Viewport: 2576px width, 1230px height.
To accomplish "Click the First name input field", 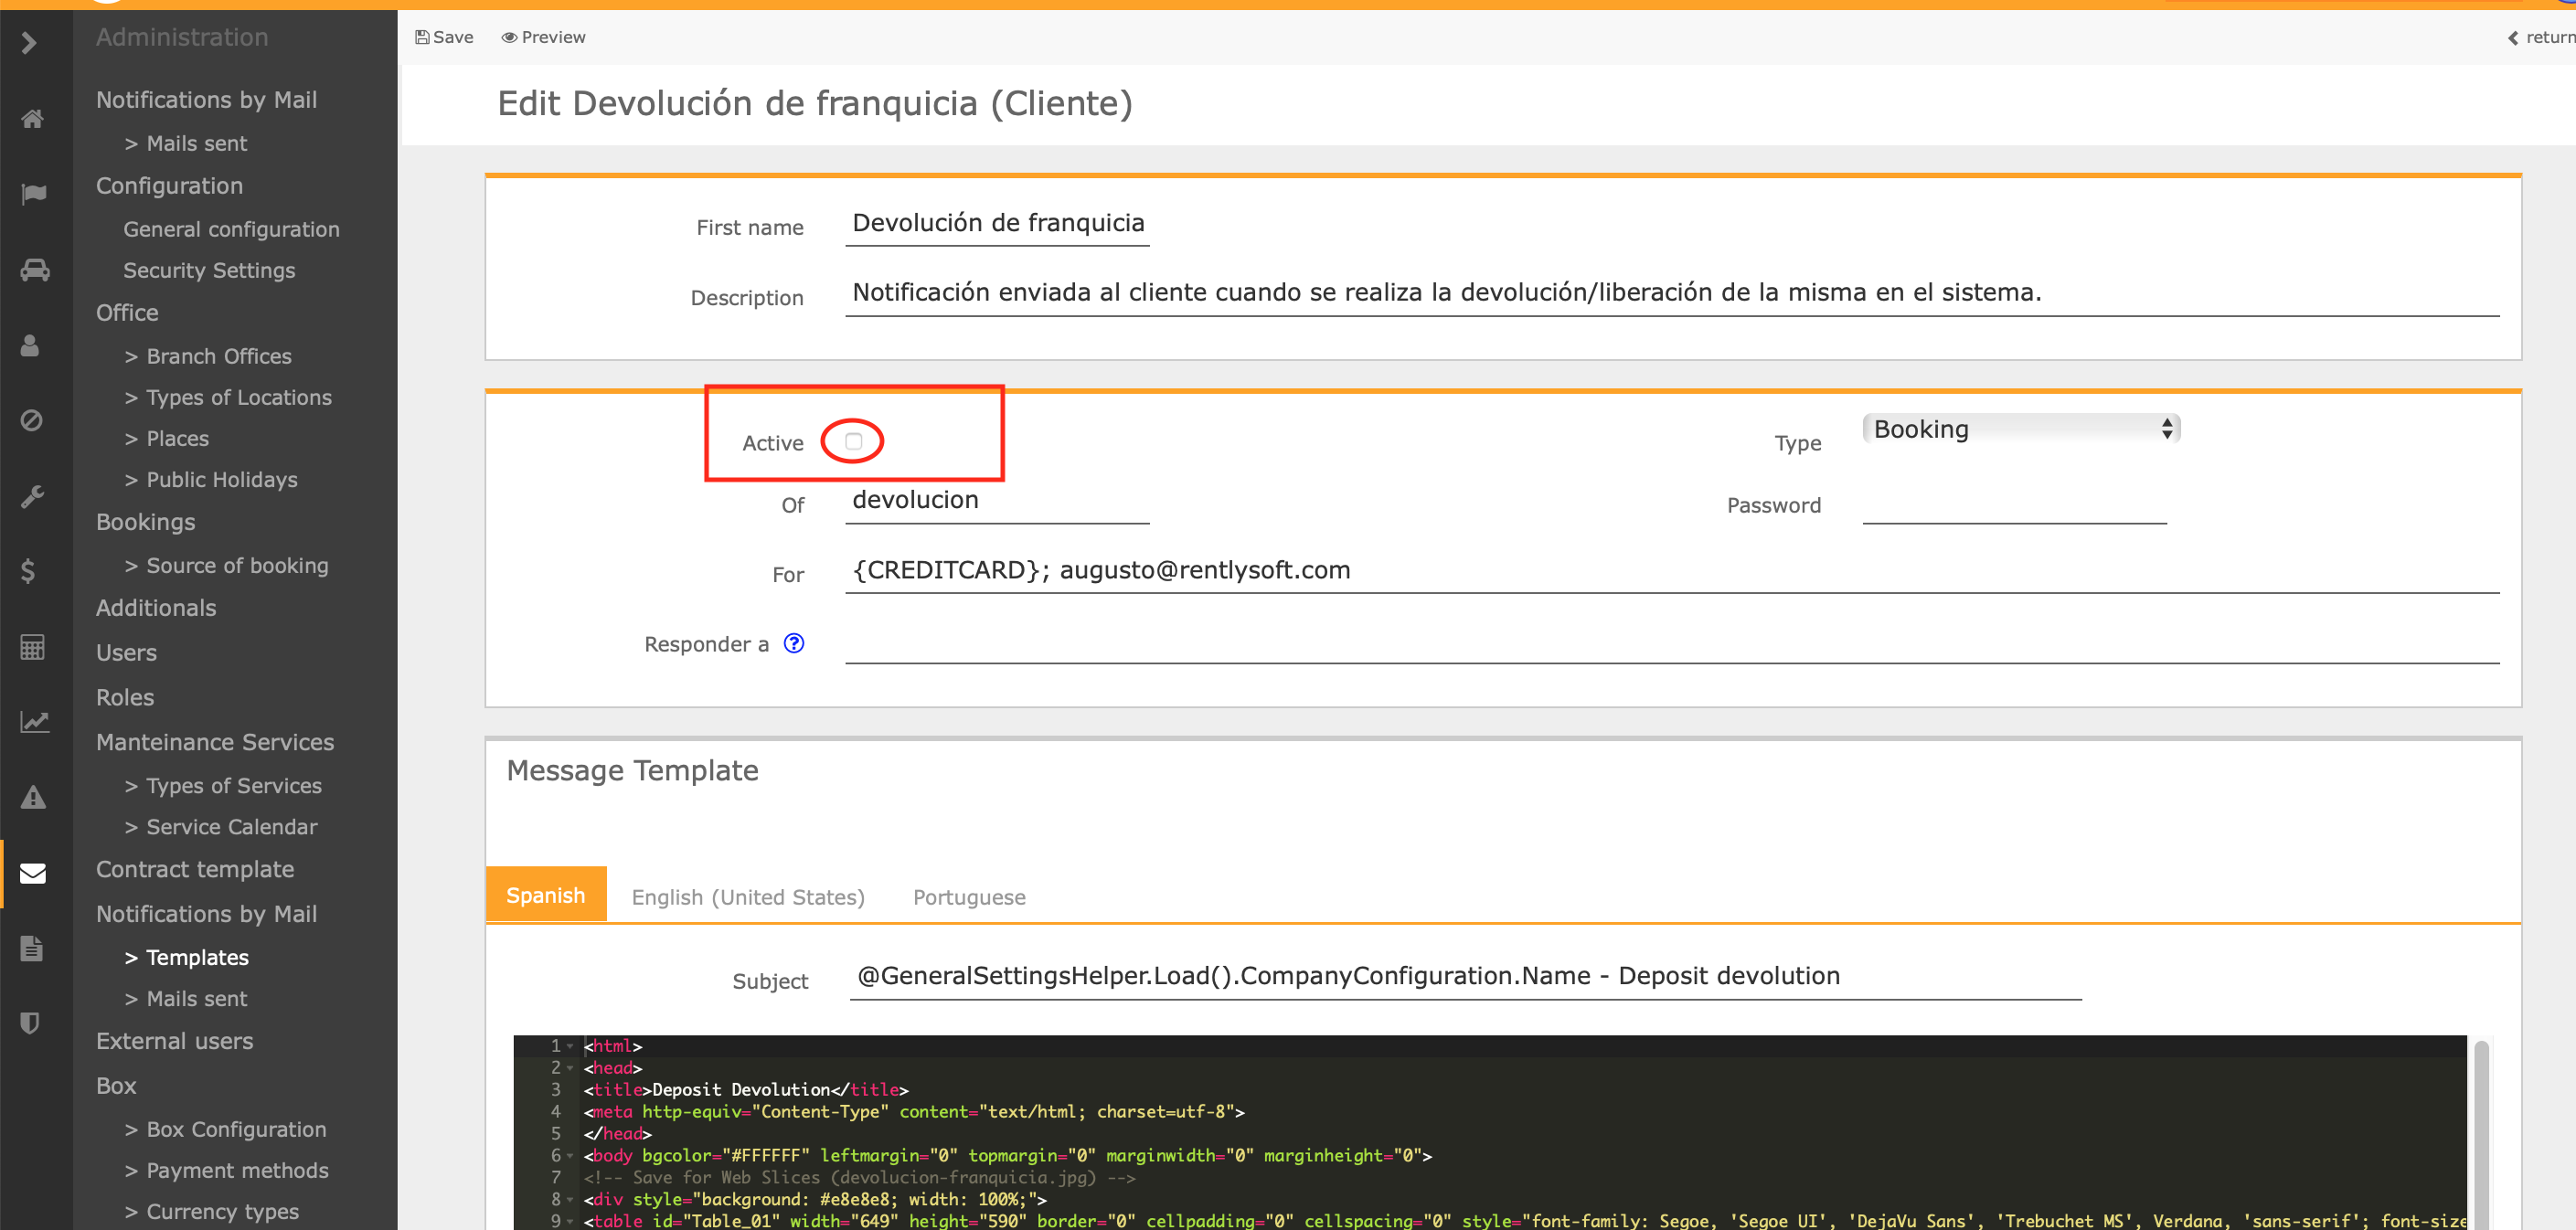I will [997, 224].
